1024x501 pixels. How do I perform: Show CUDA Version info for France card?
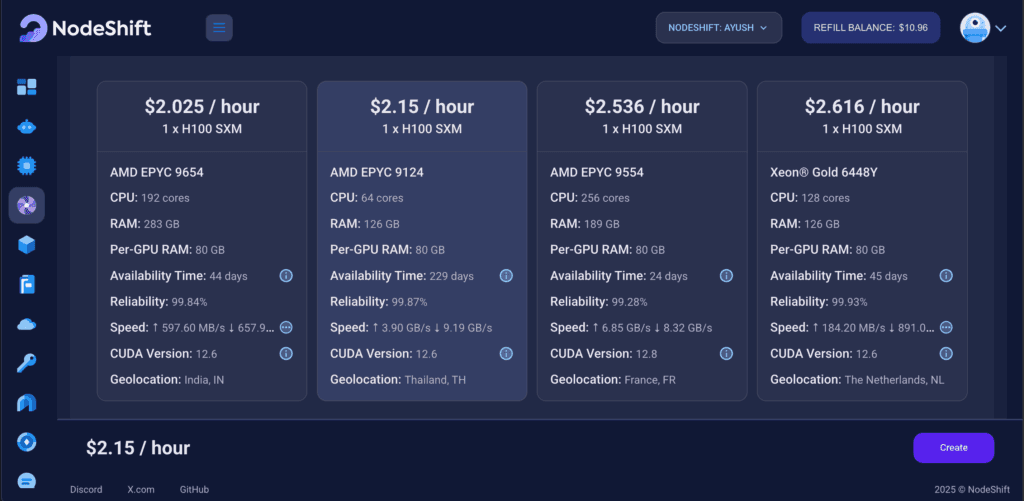coord(726,353)
